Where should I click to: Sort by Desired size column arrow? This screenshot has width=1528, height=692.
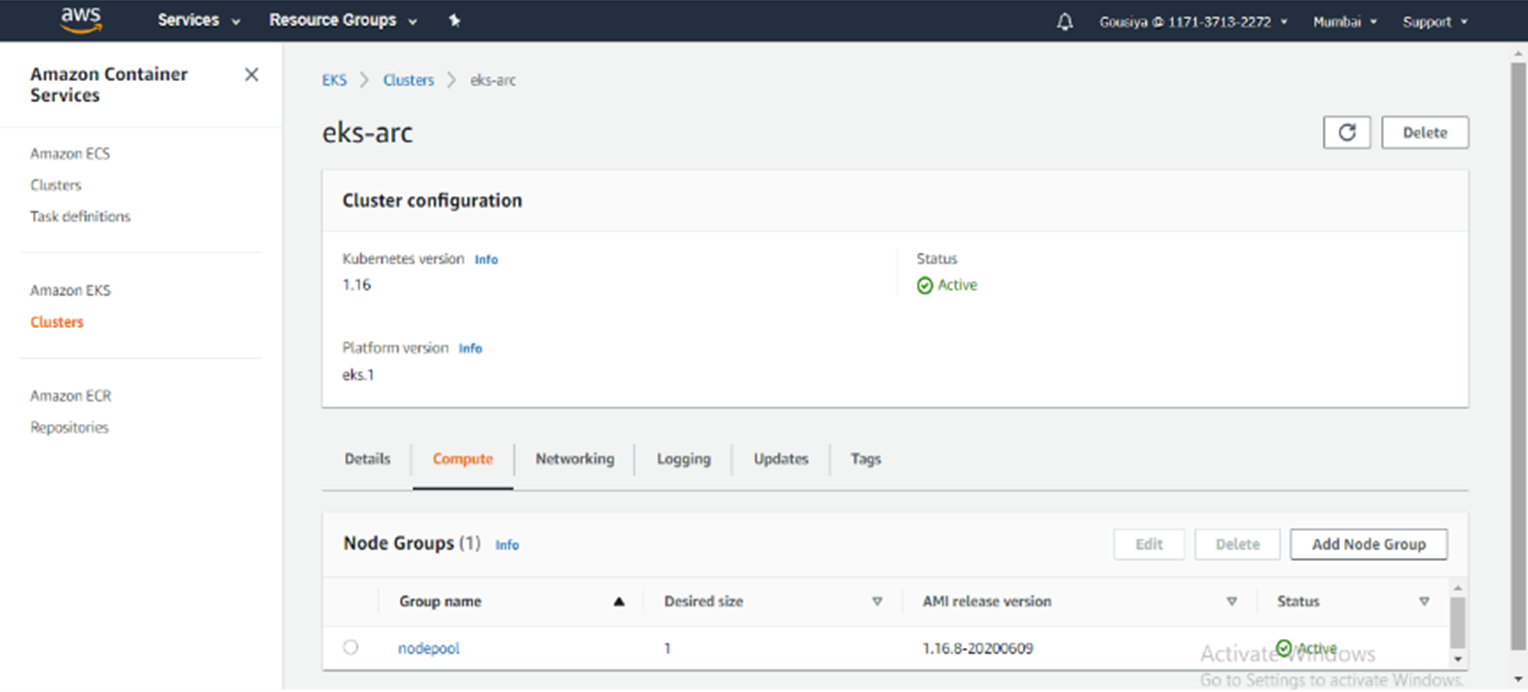click(877, 601)
